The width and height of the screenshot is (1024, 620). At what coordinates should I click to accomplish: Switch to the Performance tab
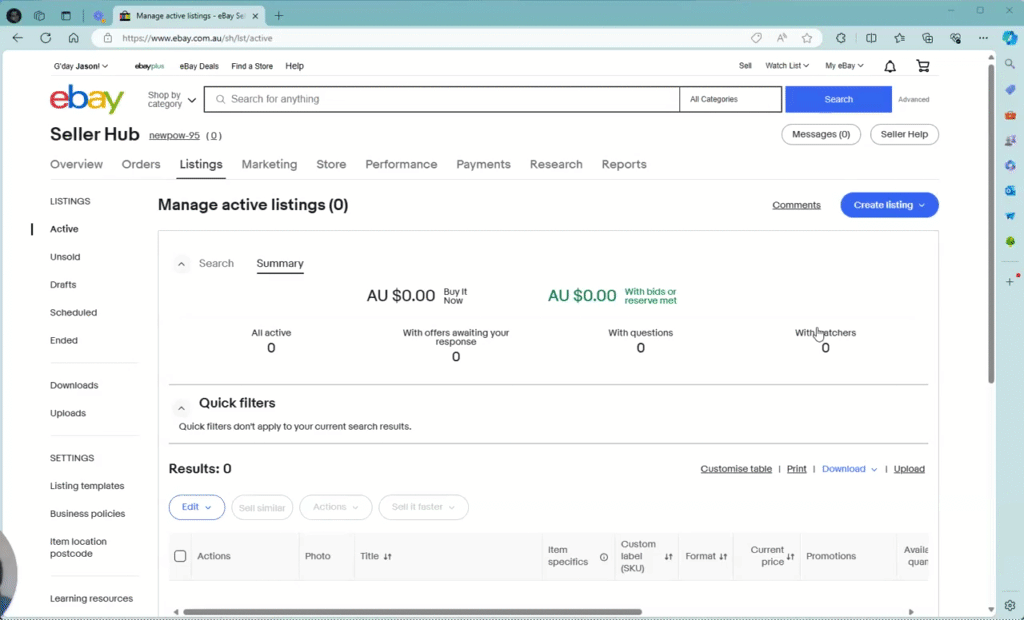coord(401,164)
